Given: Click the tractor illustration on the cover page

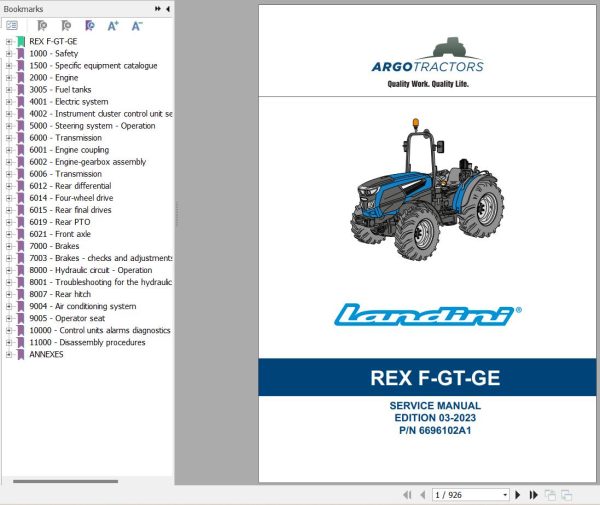Looking at the screenshot, I should (x=427, y=189).
